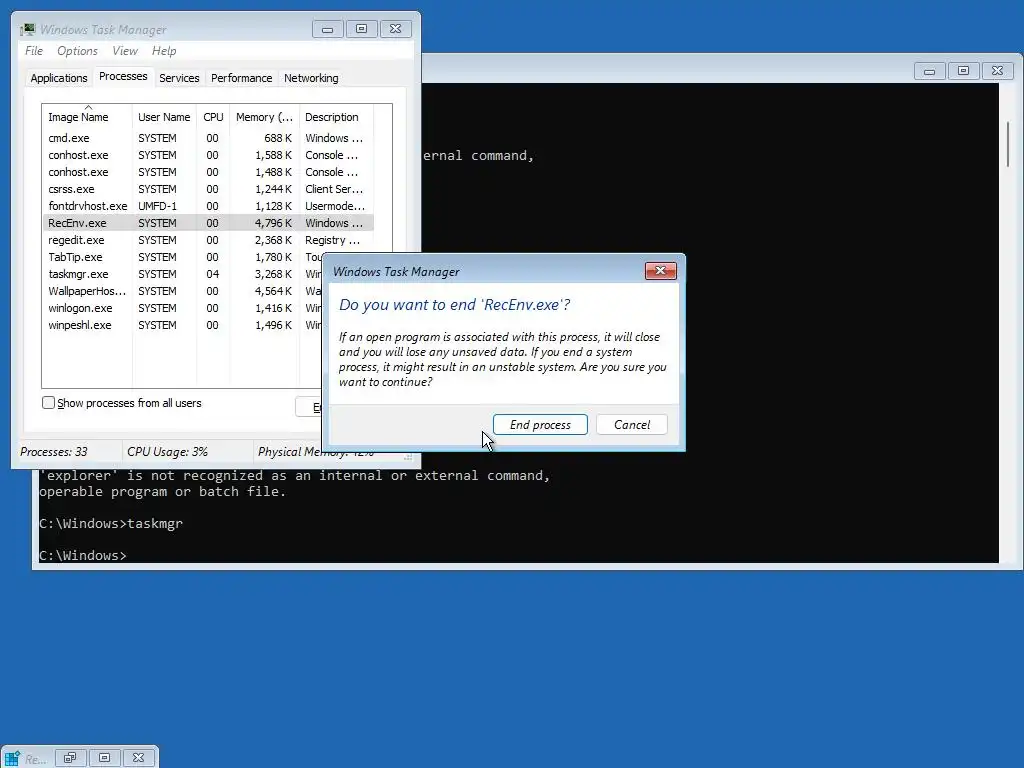The height and width of the screenshot is (768, 1024).
Task: Cancel ending RecEnv.exe
Action: point(632,424)
